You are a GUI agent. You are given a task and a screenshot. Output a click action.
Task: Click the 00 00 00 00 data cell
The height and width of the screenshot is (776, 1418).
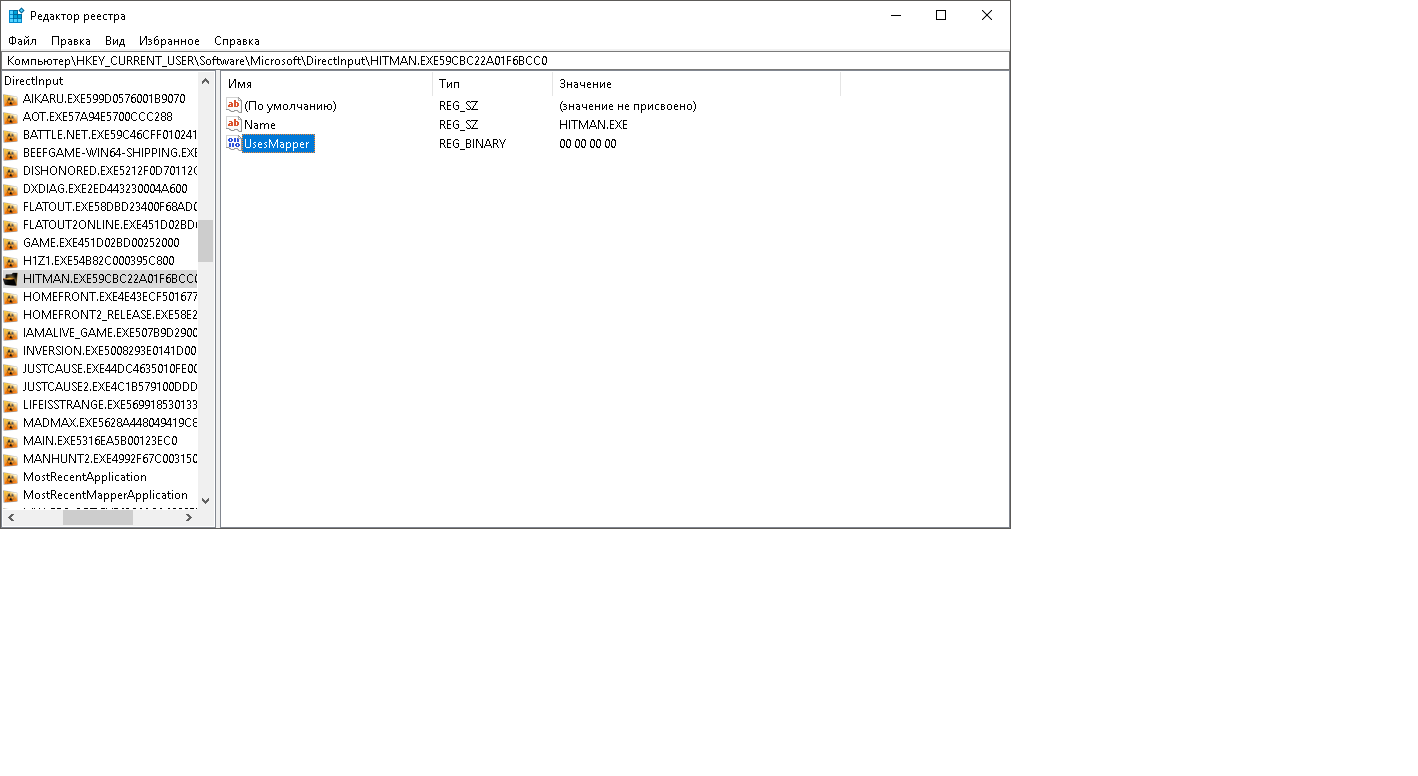pyautogui.click(x=588, y=144)
